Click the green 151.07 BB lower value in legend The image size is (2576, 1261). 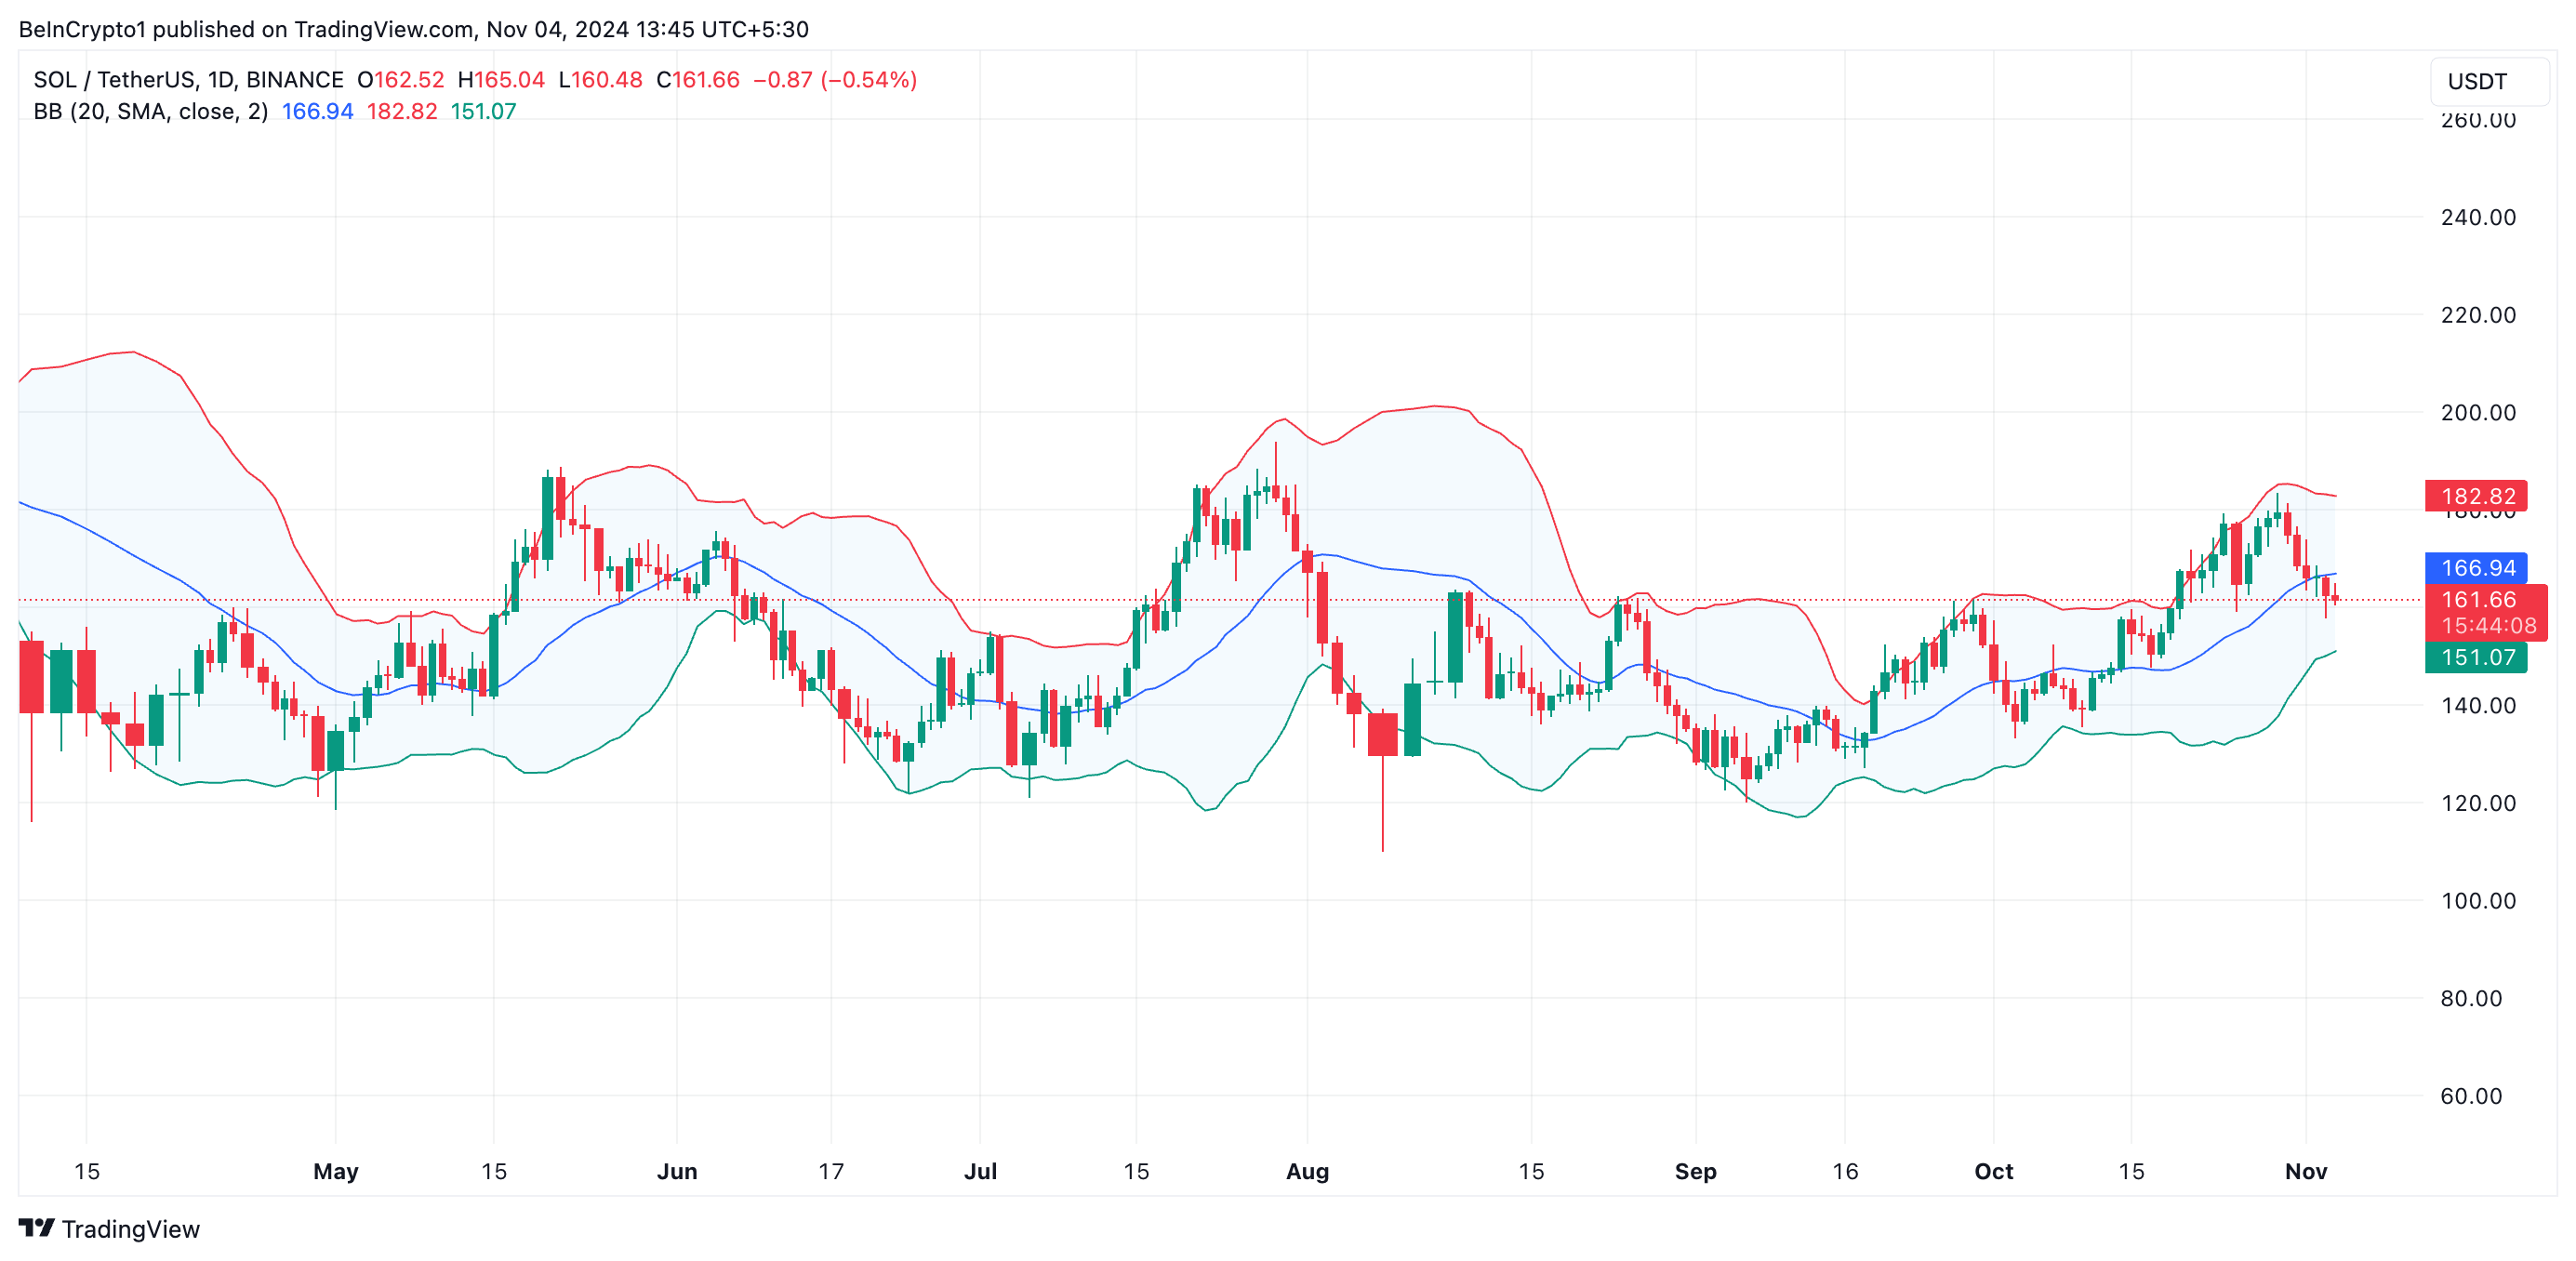(483, 111)
